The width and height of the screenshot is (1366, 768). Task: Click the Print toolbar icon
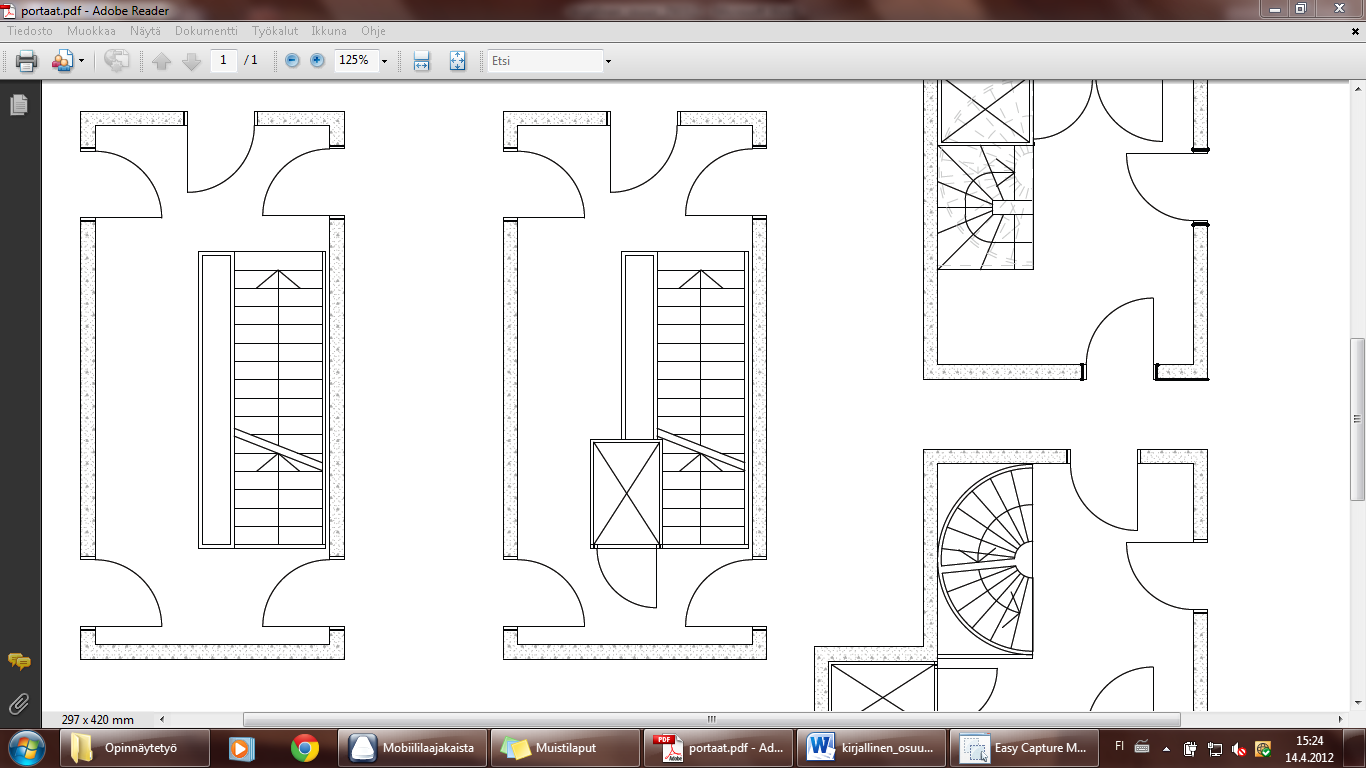[27, 61]
